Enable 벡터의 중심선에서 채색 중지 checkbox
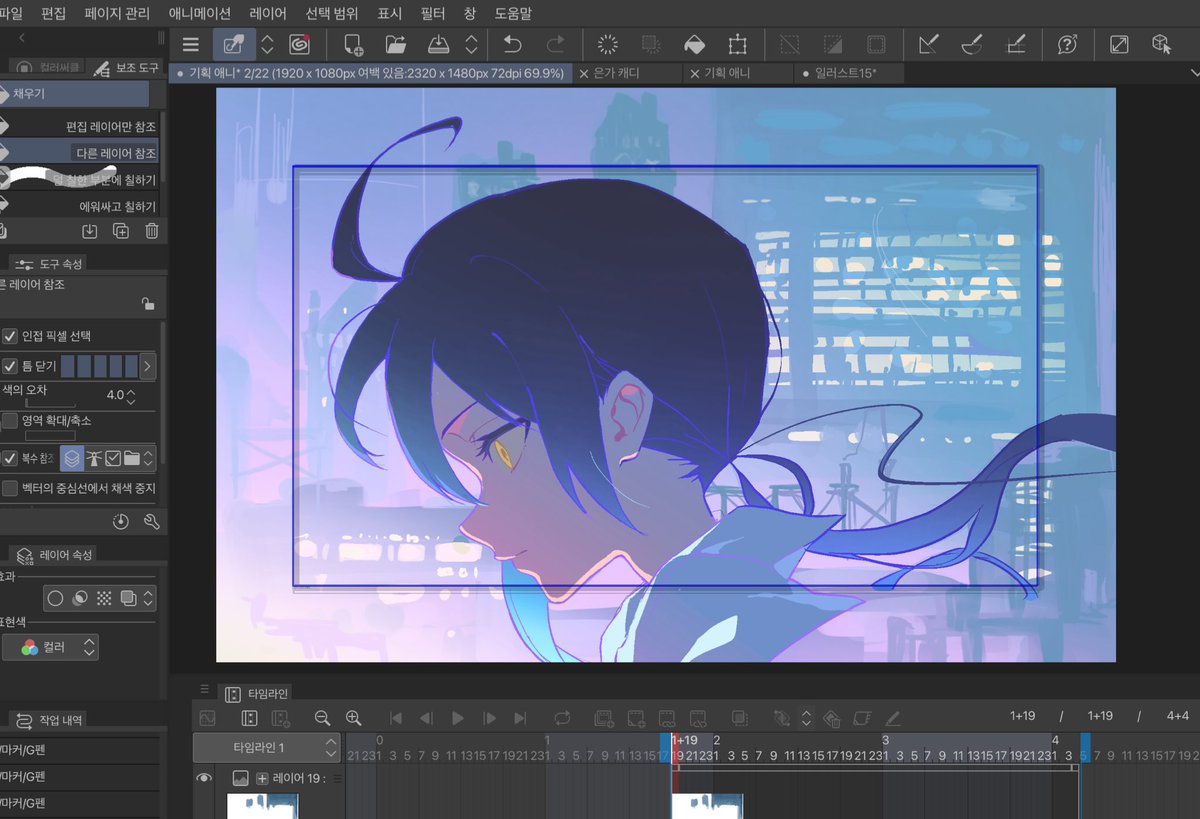 click(10, 488)
